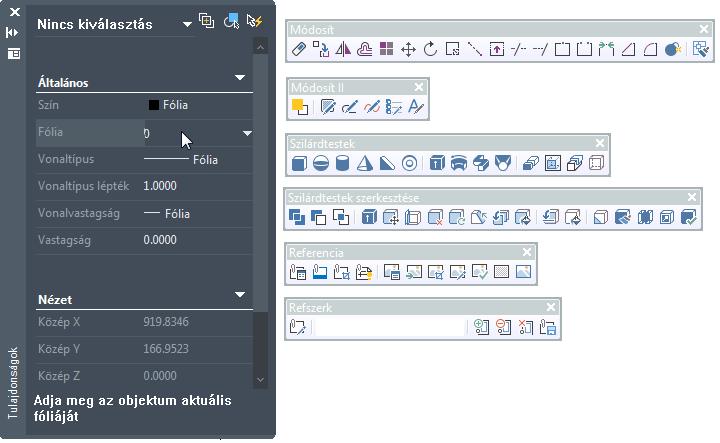Click the Explode bomb icon
The height and width of the screenshot is (443, 720).
coord(673,49)
